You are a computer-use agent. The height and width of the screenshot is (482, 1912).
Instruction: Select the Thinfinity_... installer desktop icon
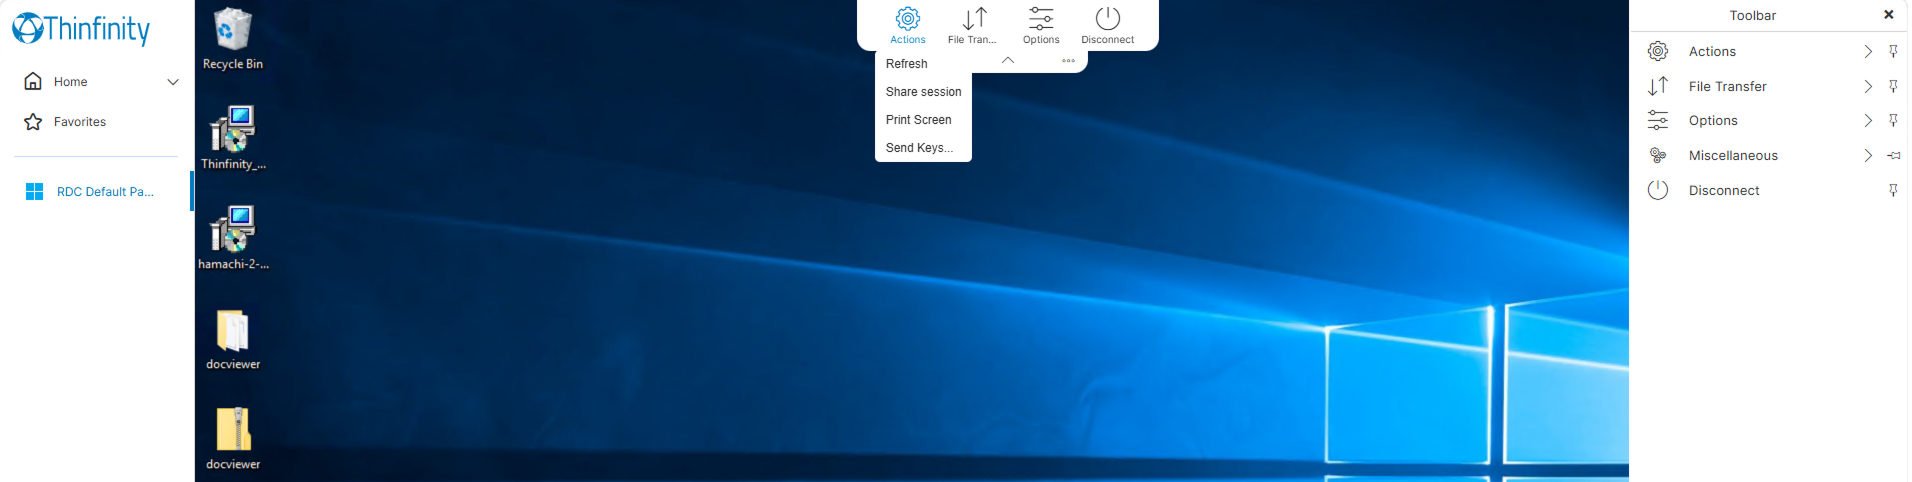pyautogui.click(x=233, y=138)
